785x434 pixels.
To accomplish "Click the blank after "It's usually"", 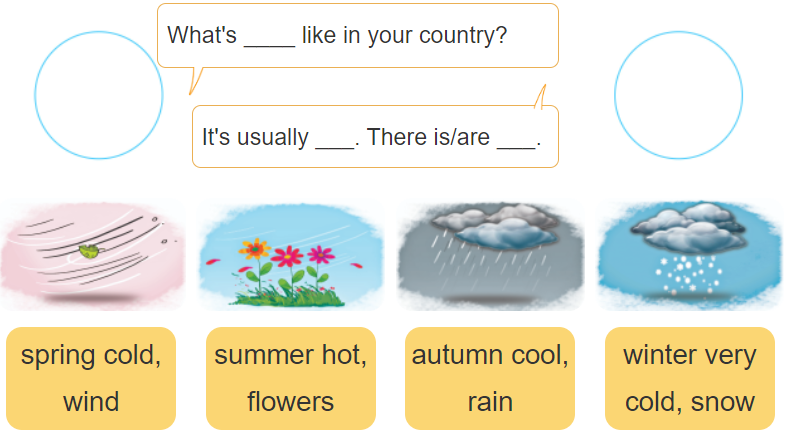I will [x=335, y=138].
